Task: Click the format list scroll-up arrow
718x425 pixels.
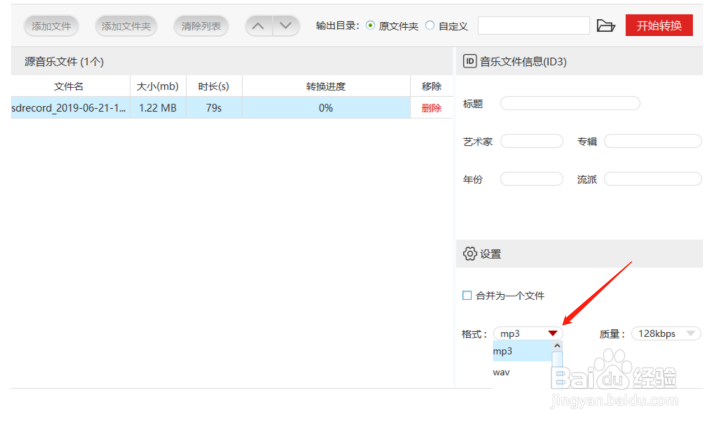Action: (x=557, y=346)
